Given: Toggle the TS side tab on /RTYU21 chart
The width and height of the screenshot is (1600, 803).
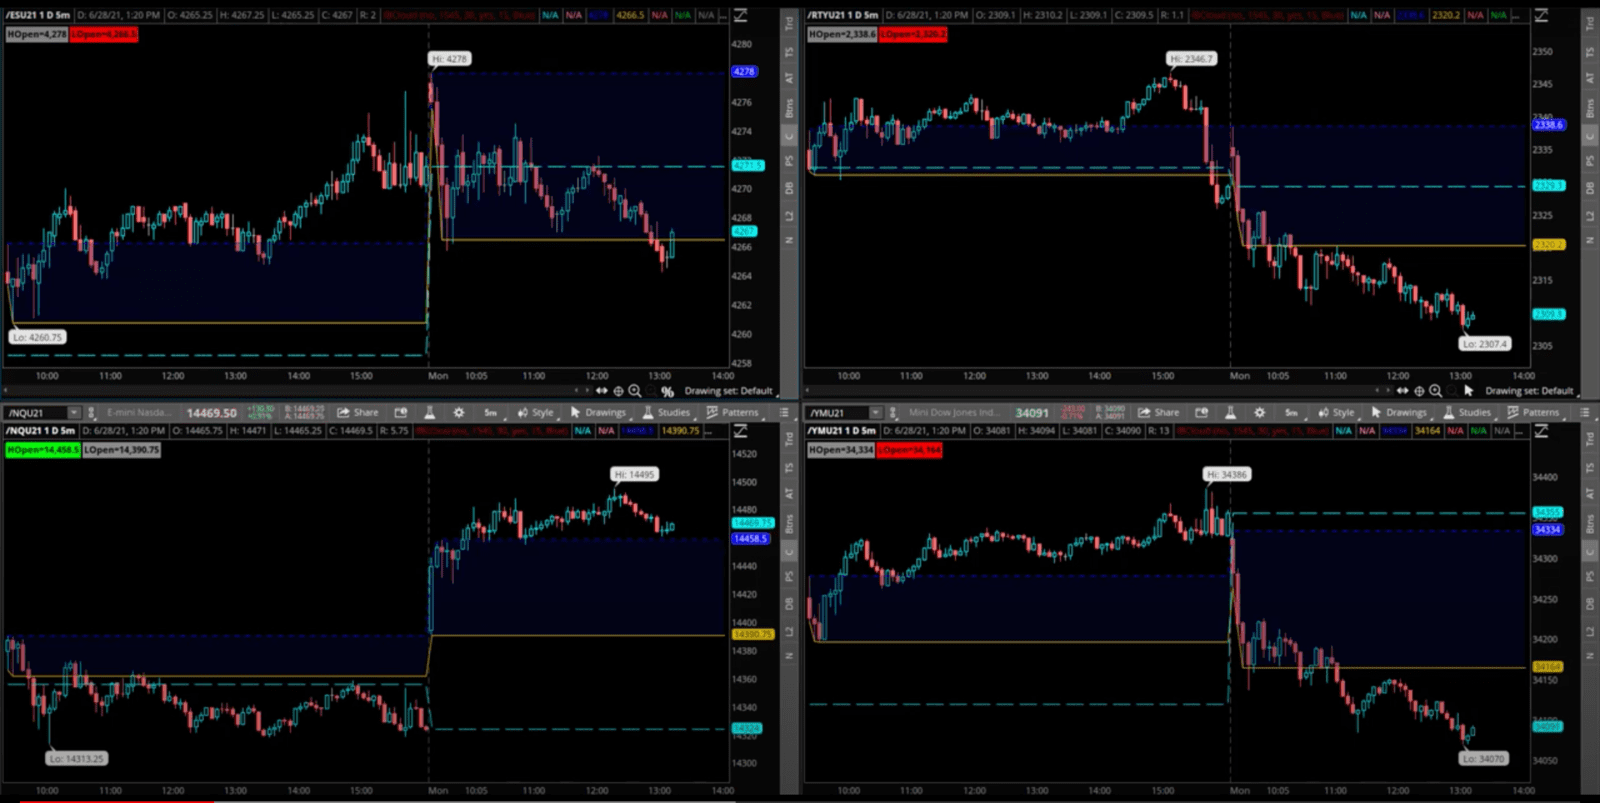Looking at the screenshot, I should click(1590, 51).
